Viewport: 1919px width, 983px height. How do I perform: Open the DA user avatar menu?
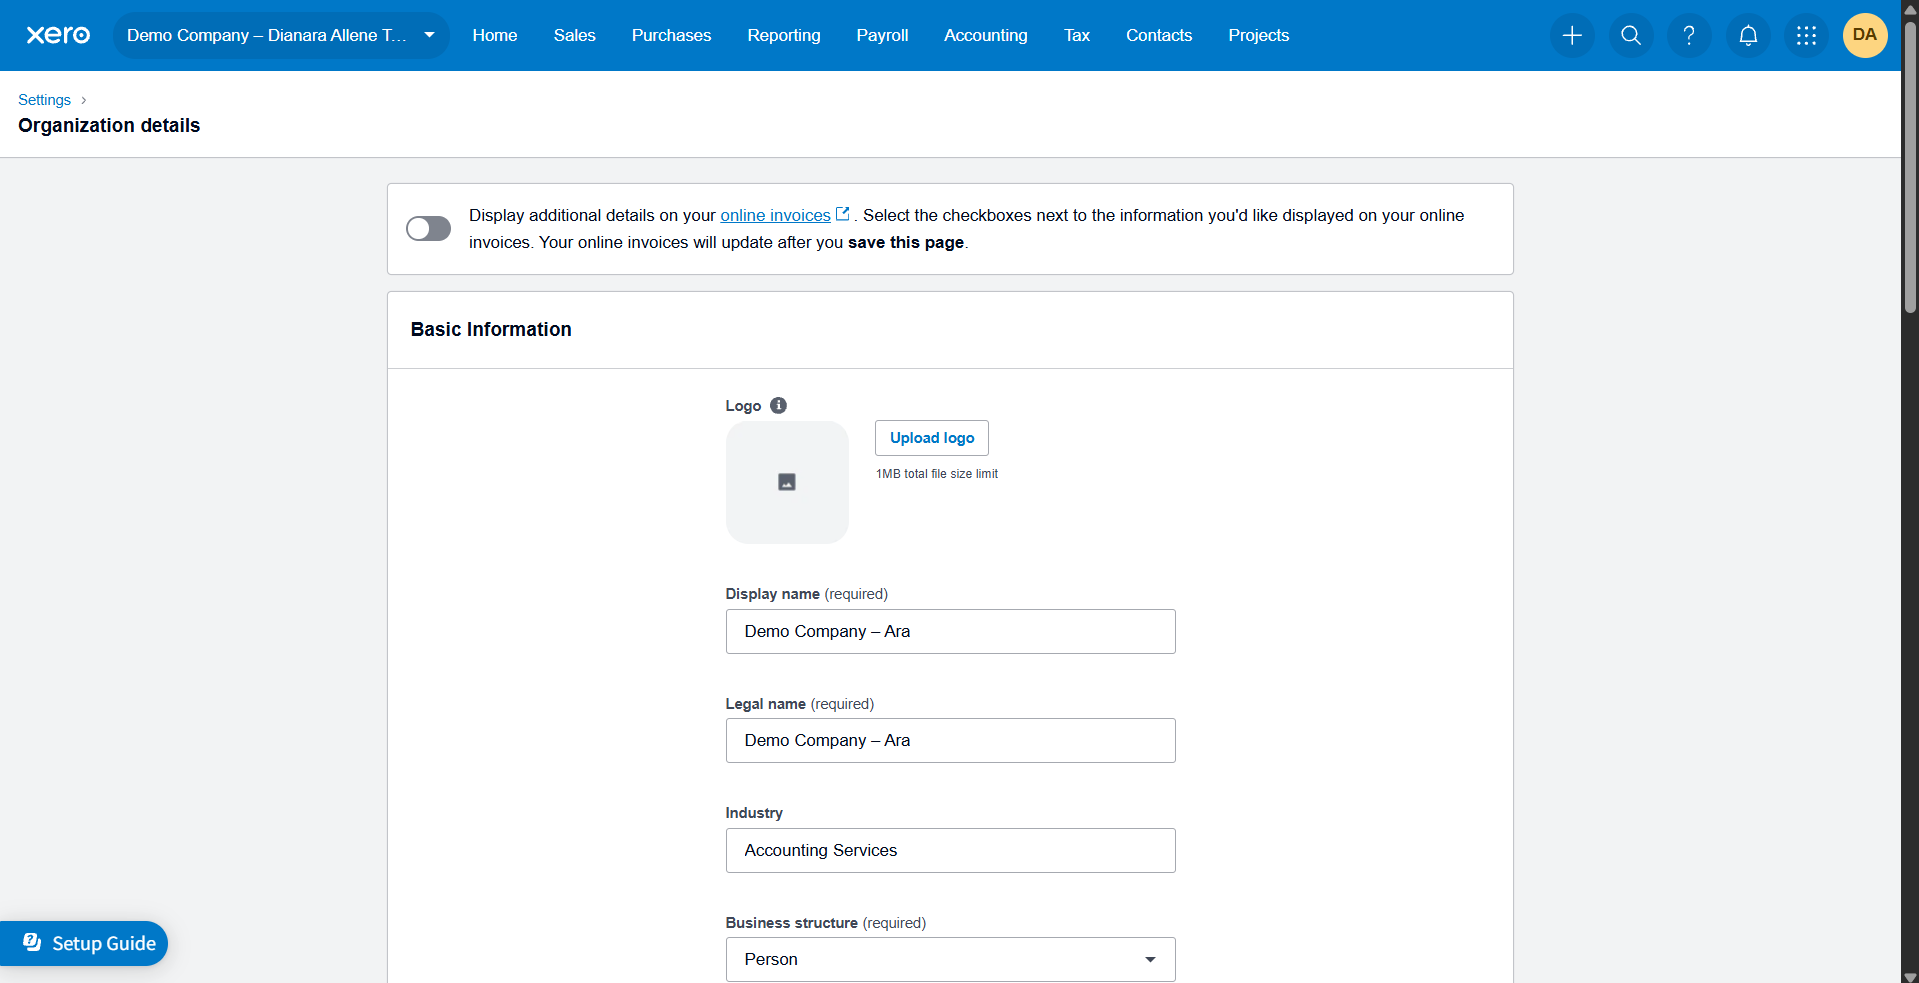(x=1865, y=35)
